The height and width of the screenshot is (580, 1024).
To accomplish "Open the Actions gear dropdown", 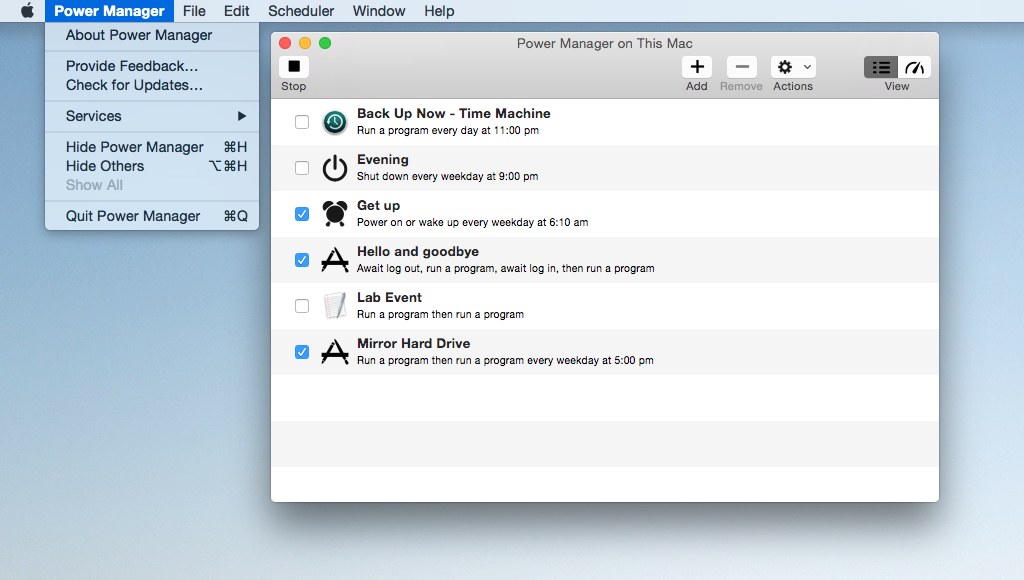I will [793, 67].
